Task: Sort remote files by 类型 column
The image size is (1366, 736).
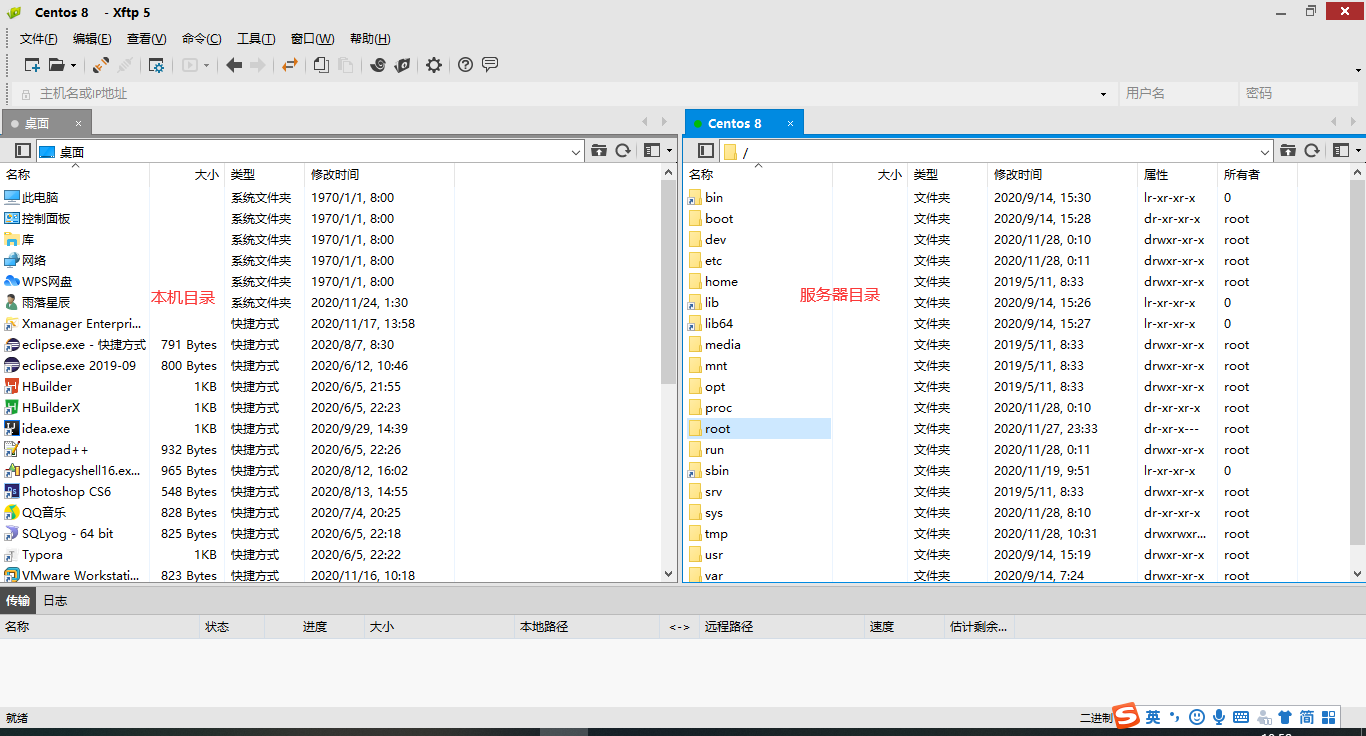Action: [947, 175]
